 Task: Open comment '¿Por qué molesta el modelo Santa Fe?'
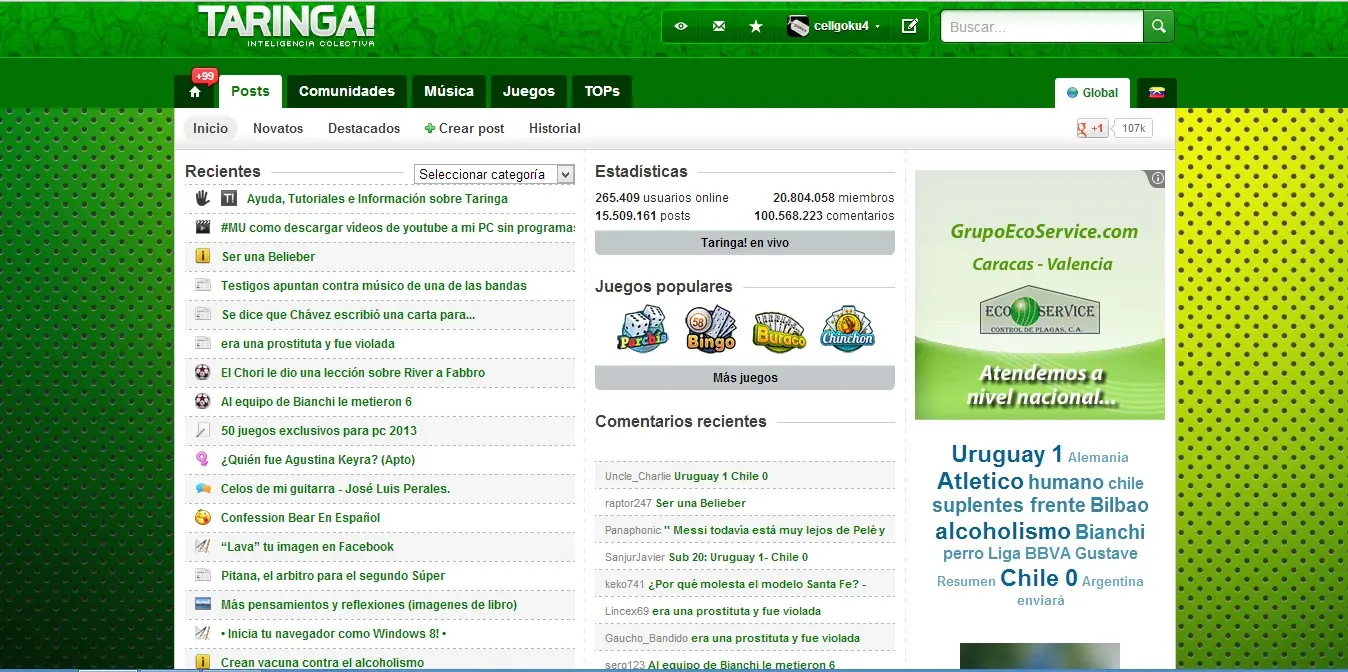757,584
